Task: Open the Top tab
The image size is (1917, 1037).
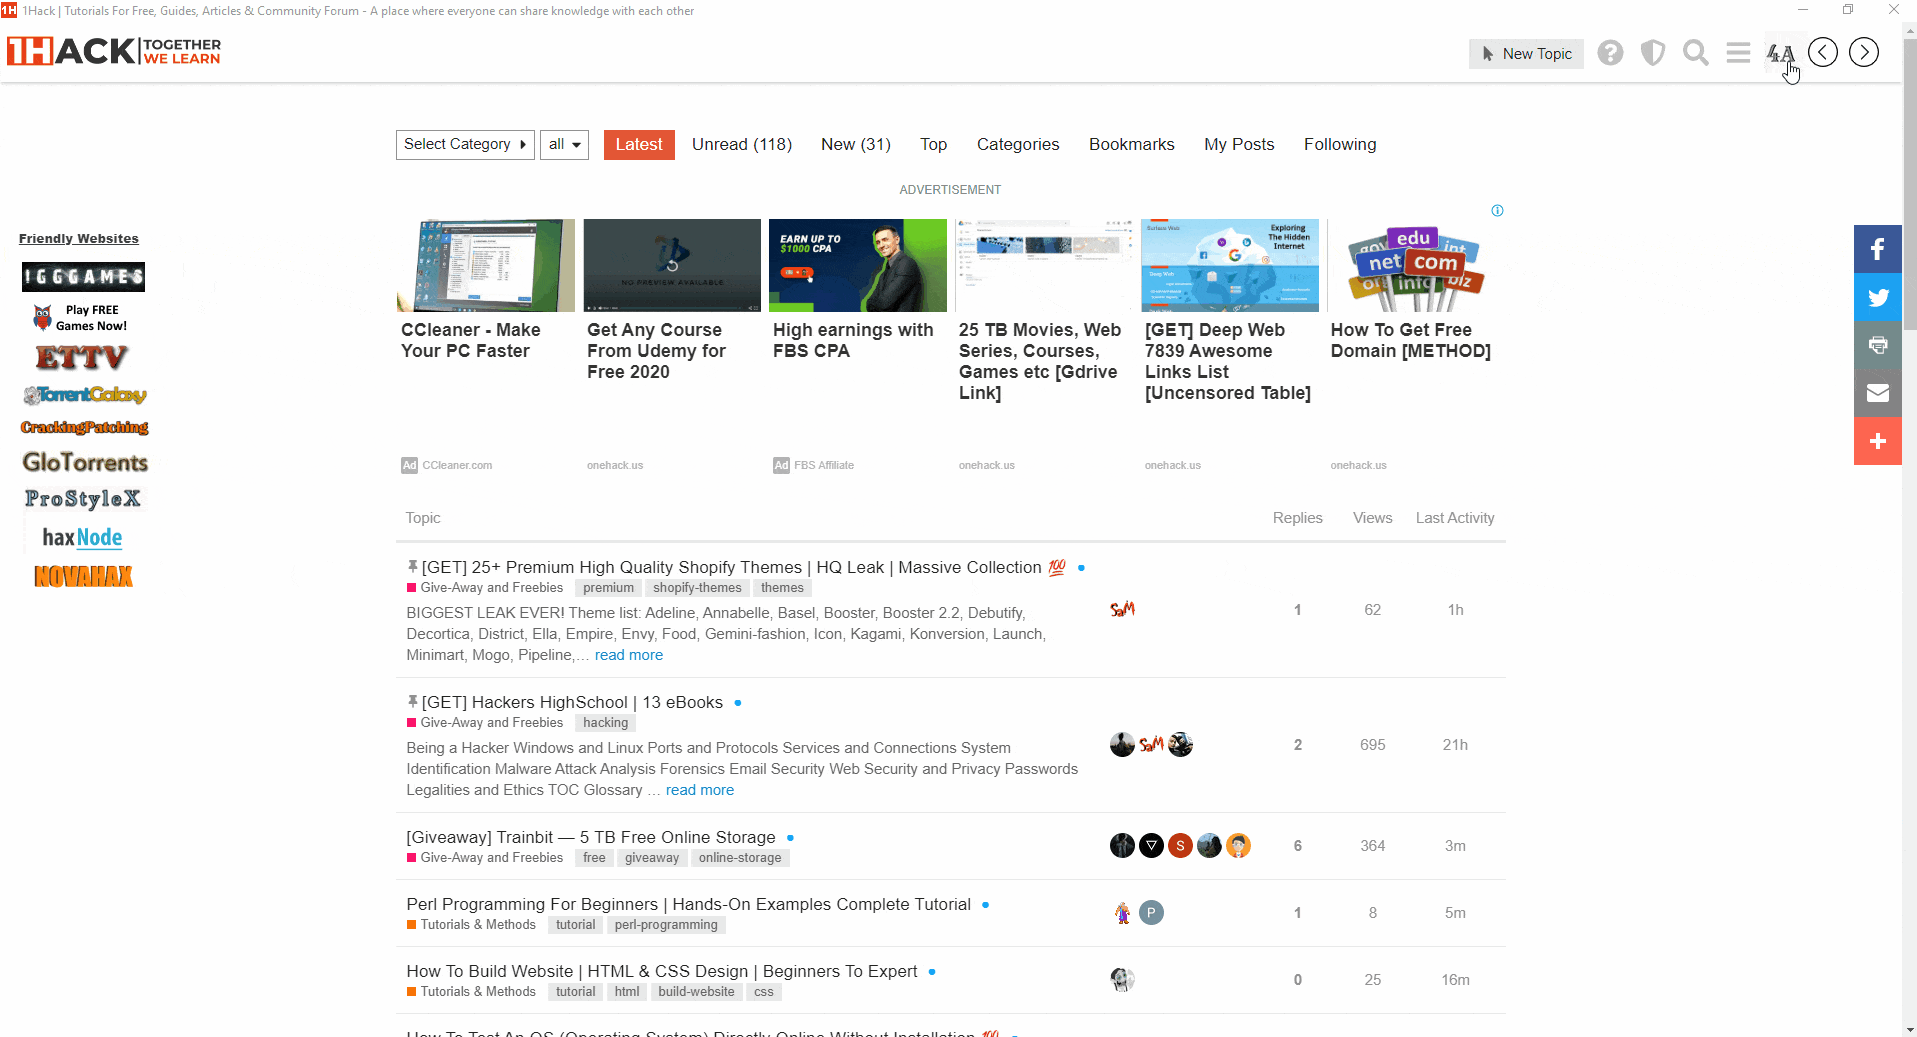Action: click(x=934, y=145)
